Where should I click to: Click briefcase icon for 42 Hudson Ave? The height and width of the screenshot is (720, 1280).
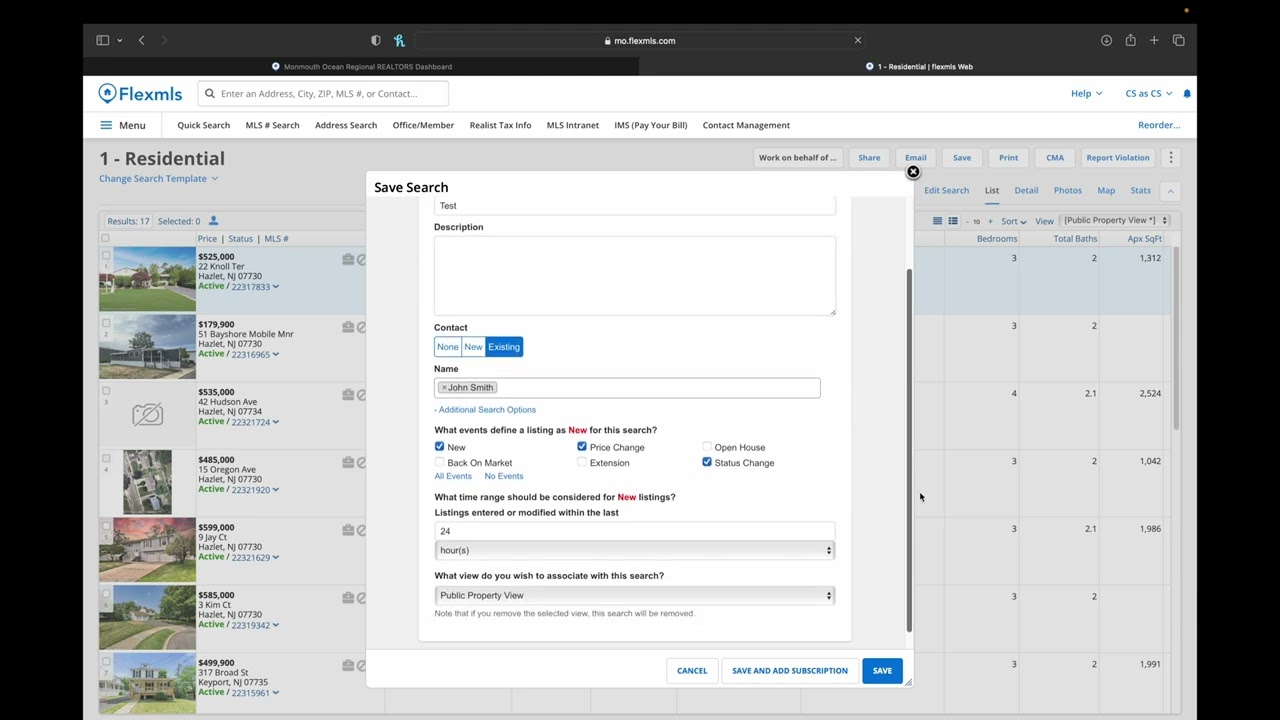point(348,394)
